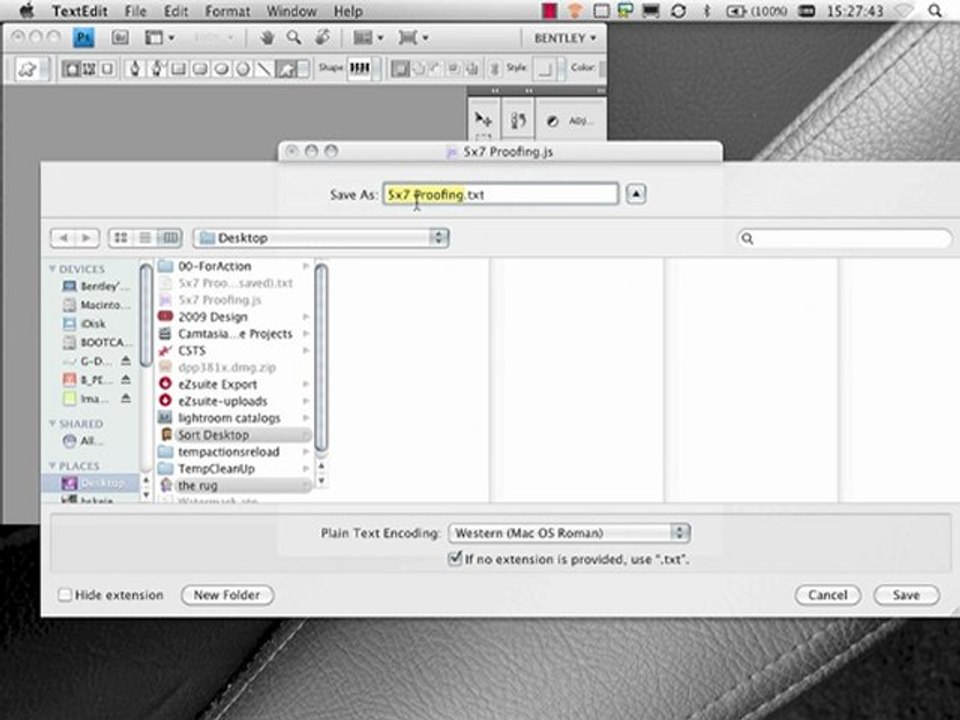Select the Rounded Rectangle shape tool

200,69
